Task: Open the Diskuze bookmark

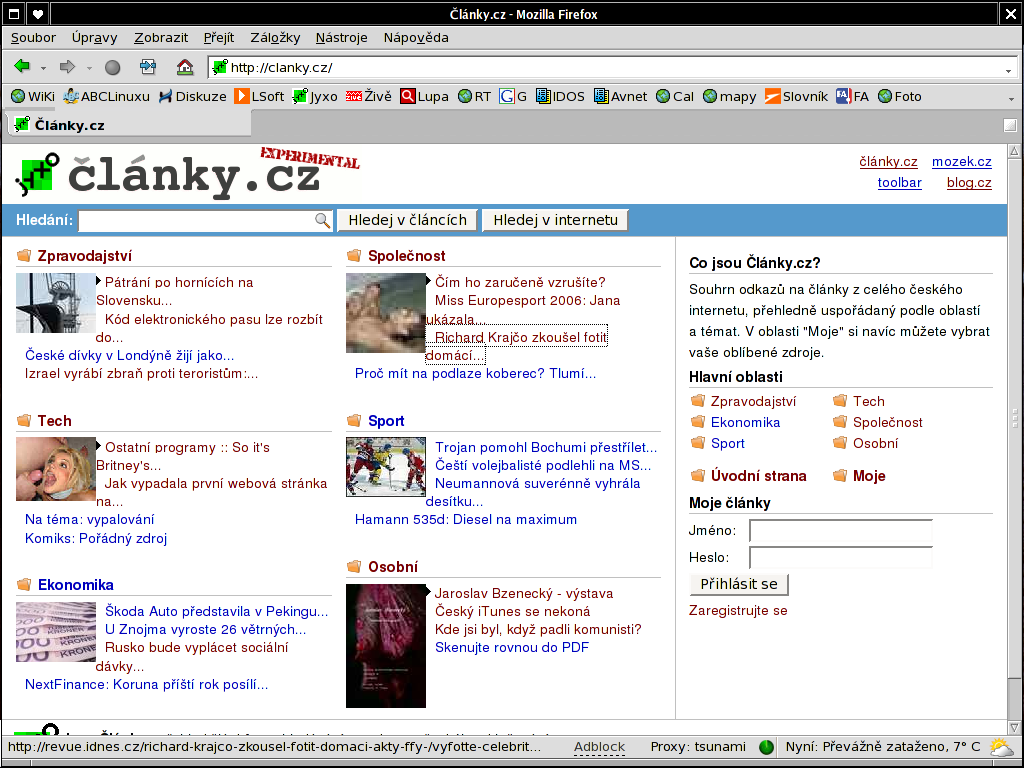Action: 192,97
